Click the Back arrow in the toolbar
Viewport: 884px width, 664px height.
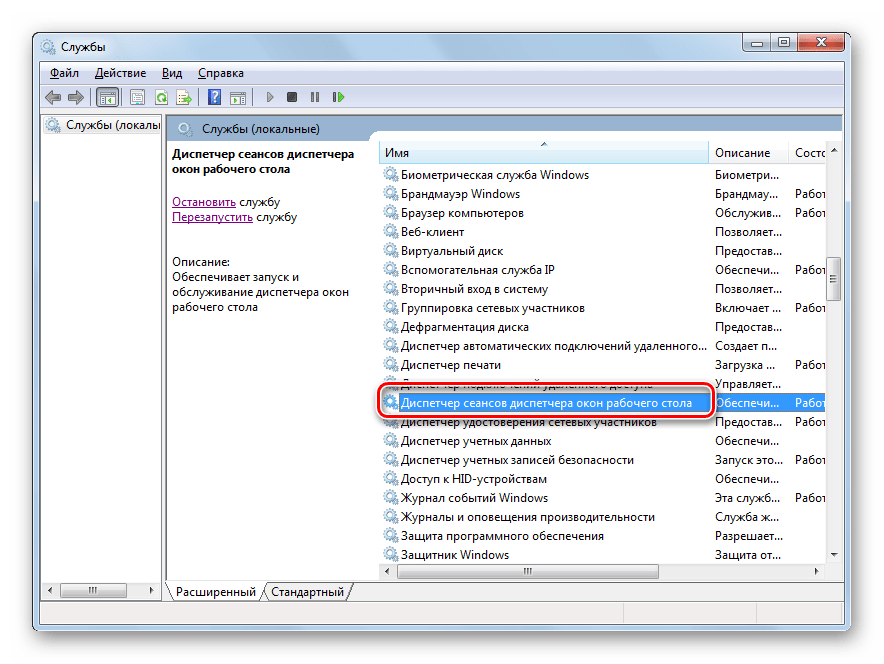(53, 97)
